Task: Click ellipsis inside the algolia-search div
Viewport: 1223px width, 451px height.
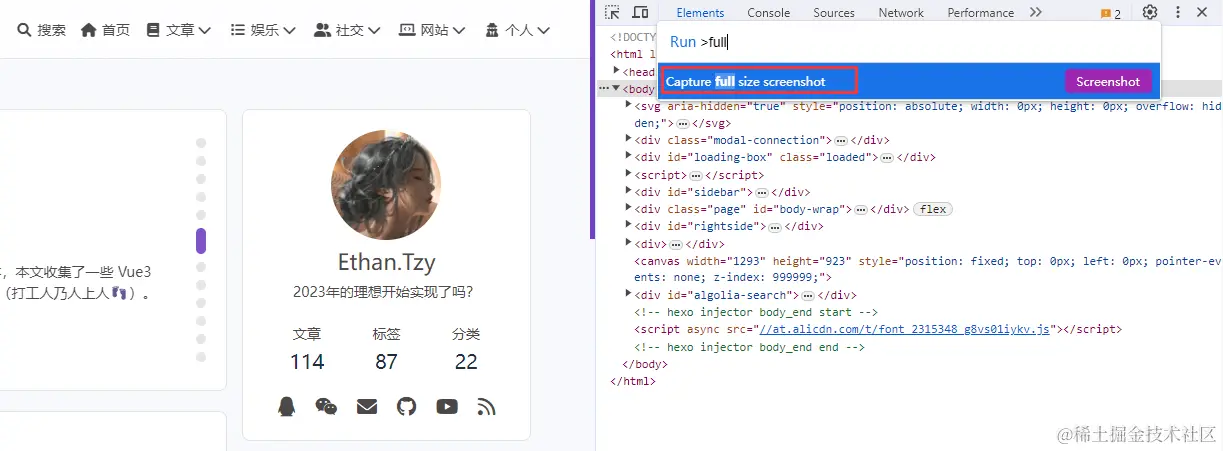Action: pos(807,296)
